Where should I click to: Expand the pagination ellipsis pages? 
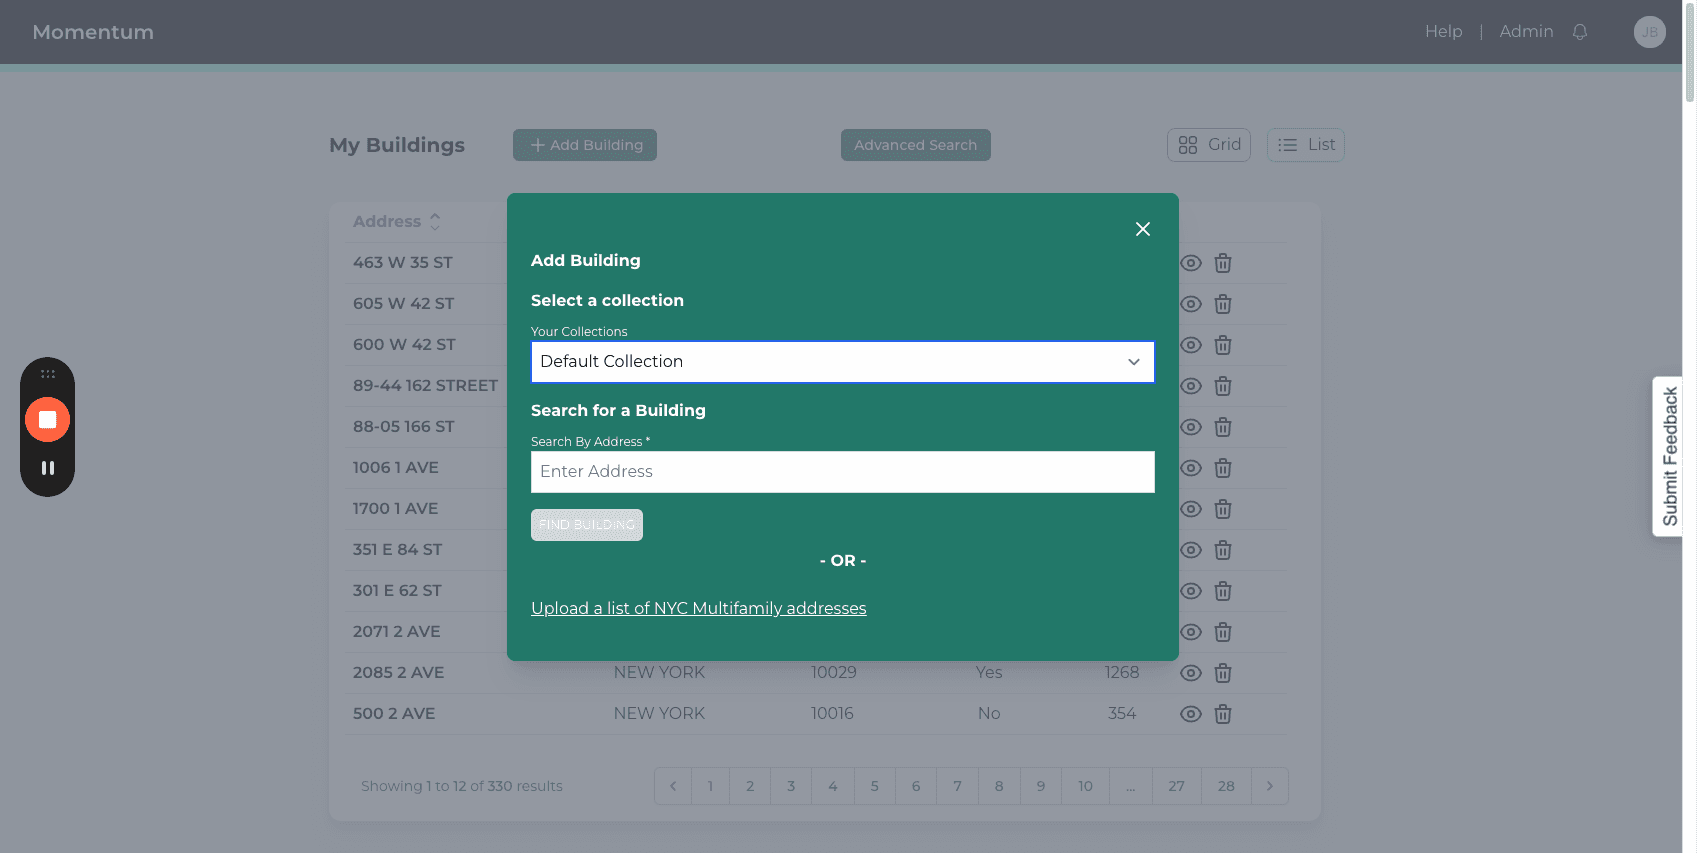pyautogui.click(x=1131, y=786)
